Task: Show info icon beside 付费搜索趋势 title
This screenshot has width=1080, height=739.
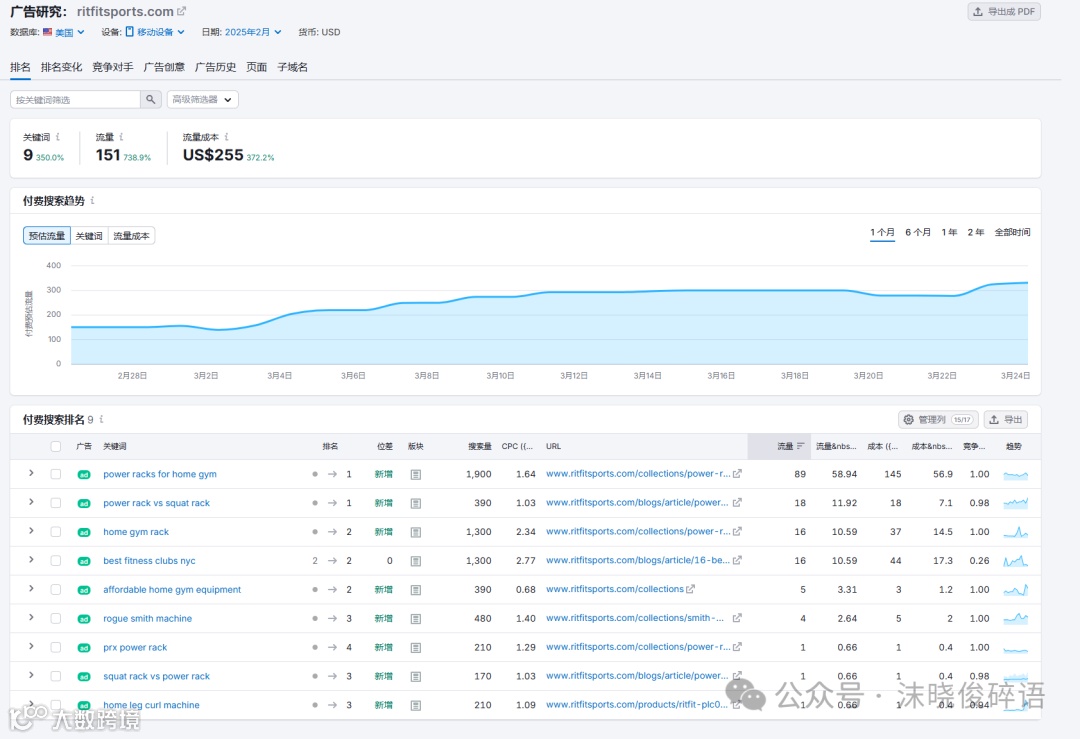Action: click(x=92, y=200)
